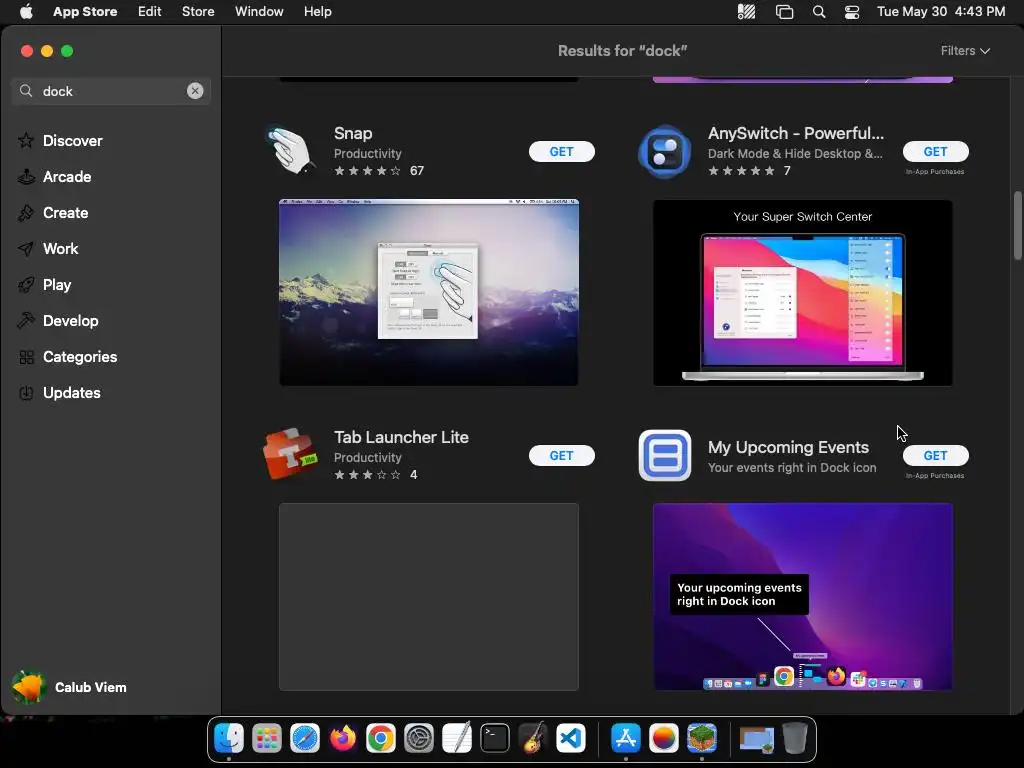Open Control Center in menu bar
Viewport: 1024px width, 768px height.
(x=852, y=12)
